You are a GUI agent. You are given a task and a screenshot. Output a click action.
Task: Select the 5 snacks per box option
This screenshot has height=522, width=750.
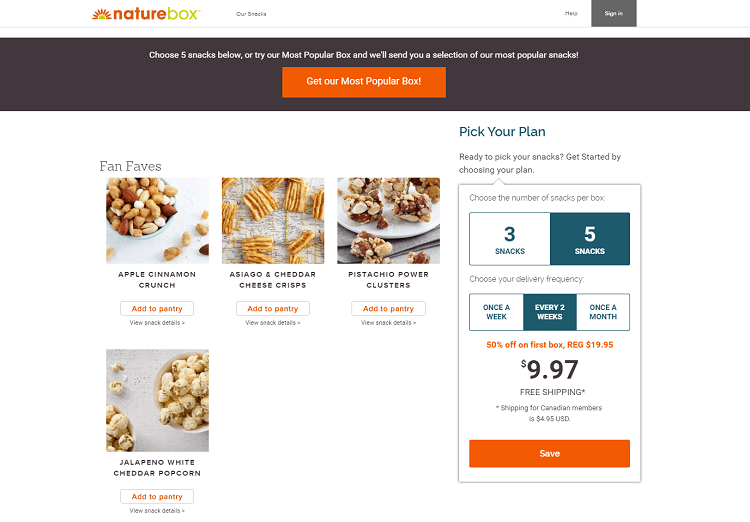pos(590,239)
